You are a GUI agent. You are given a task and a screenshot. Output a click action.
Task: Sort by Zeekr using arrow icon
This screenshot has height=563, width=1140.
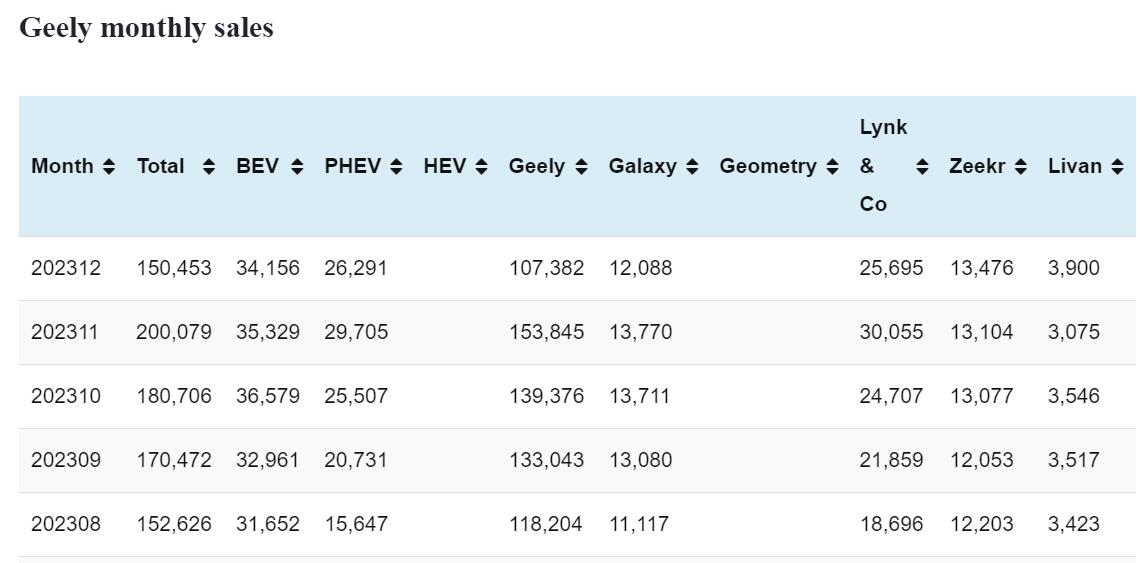pos(1020,167)
